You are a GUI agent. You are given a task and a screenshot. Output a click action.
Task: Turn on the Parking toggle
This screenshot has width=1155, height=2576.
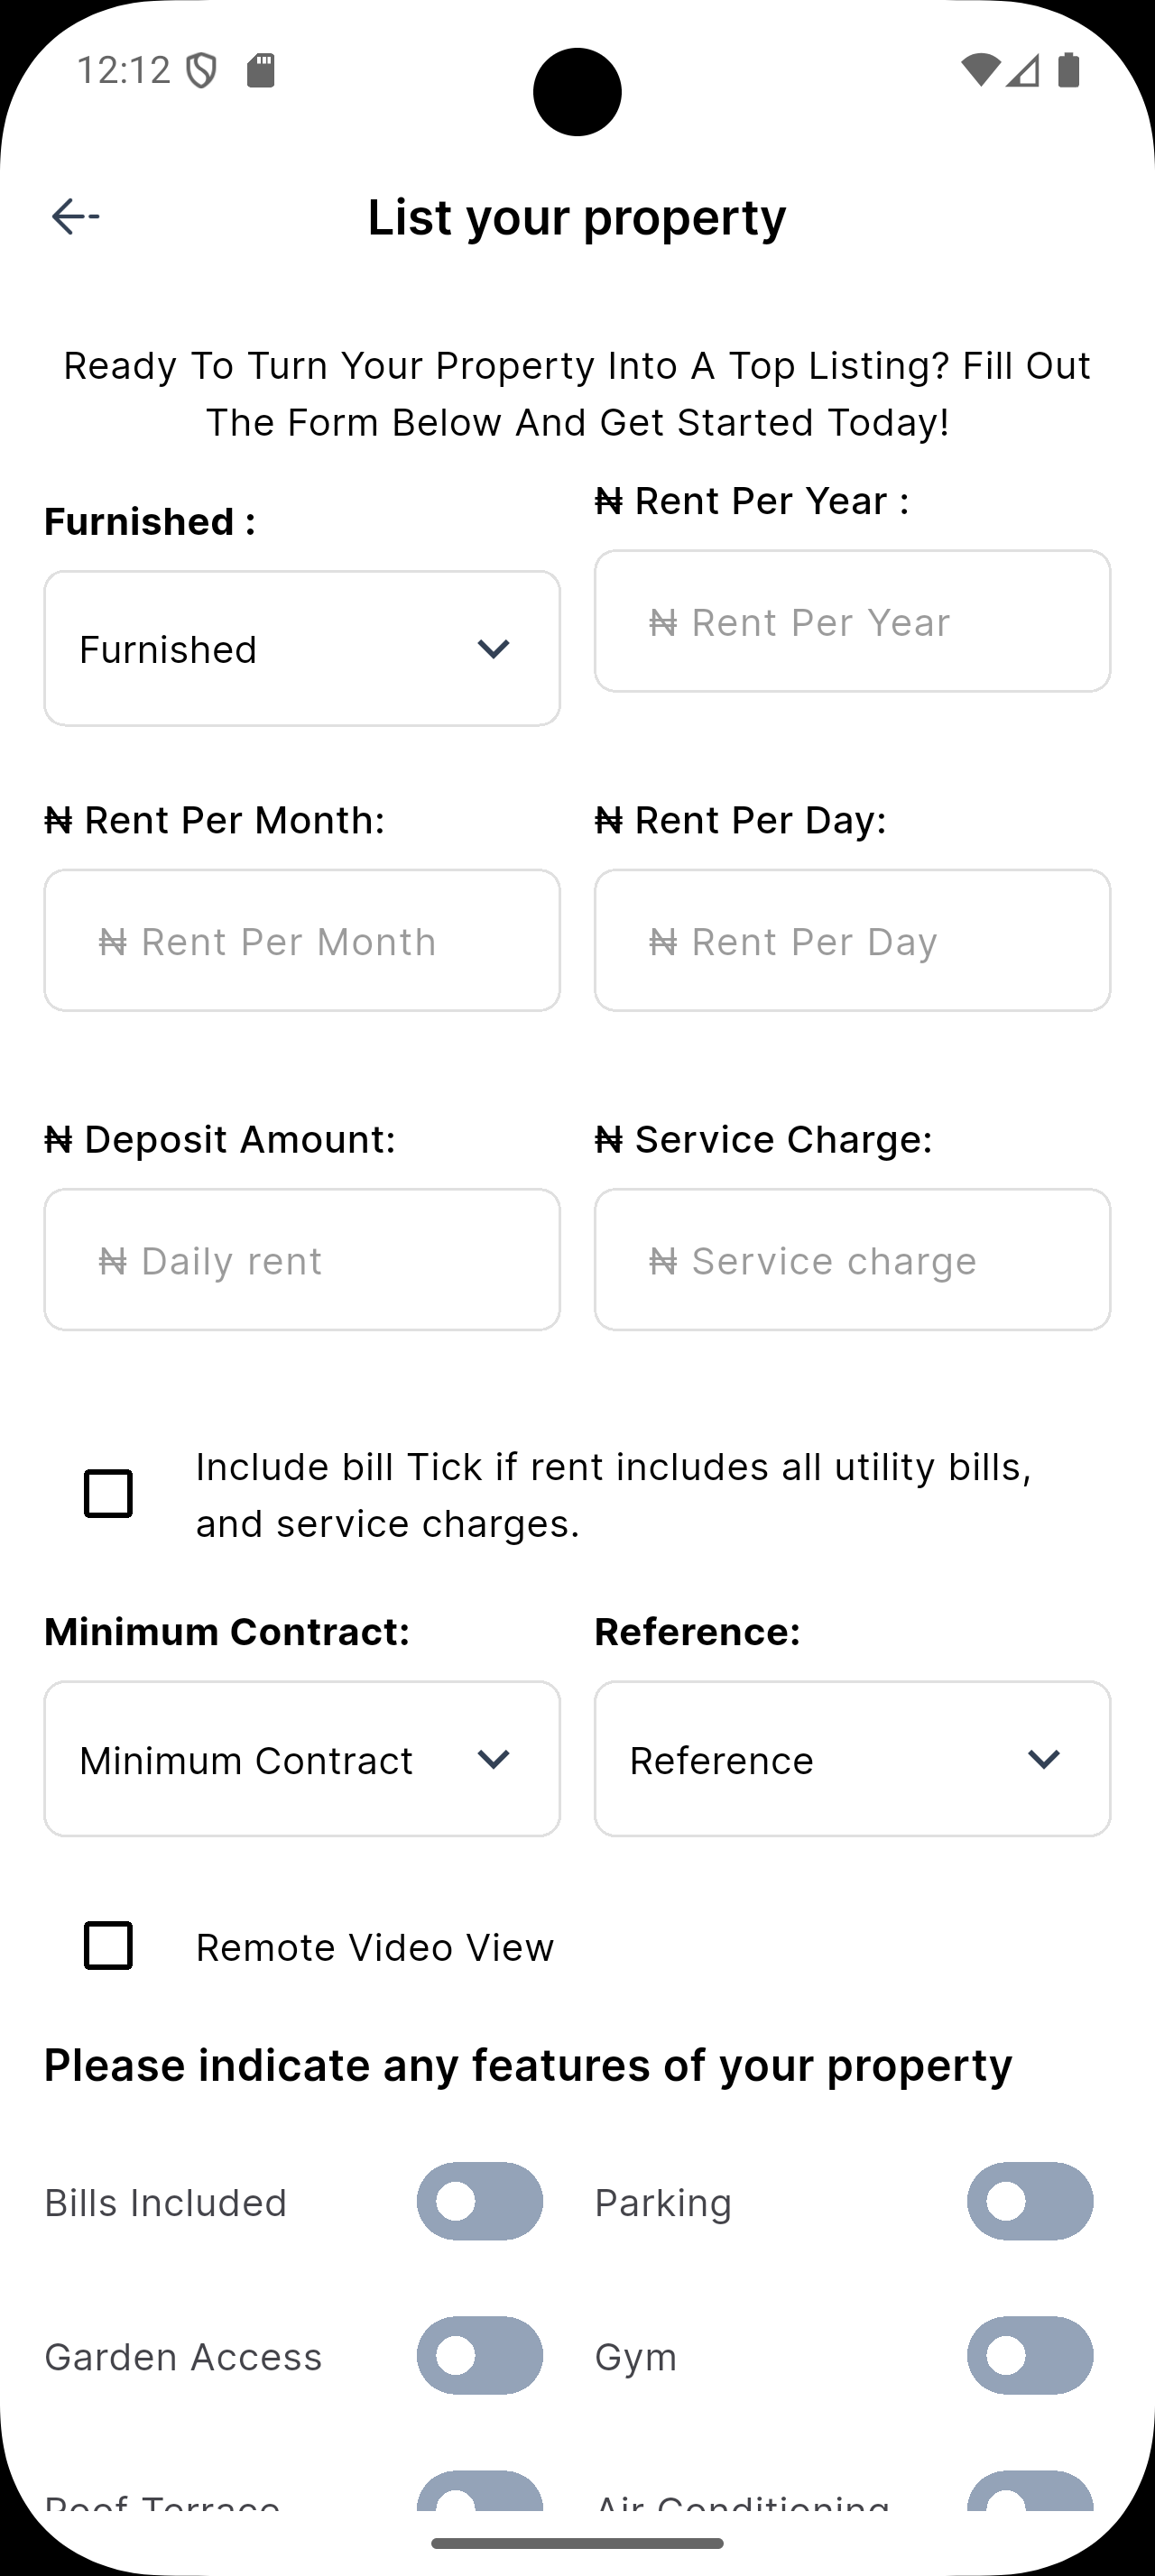(1029, 2202)
